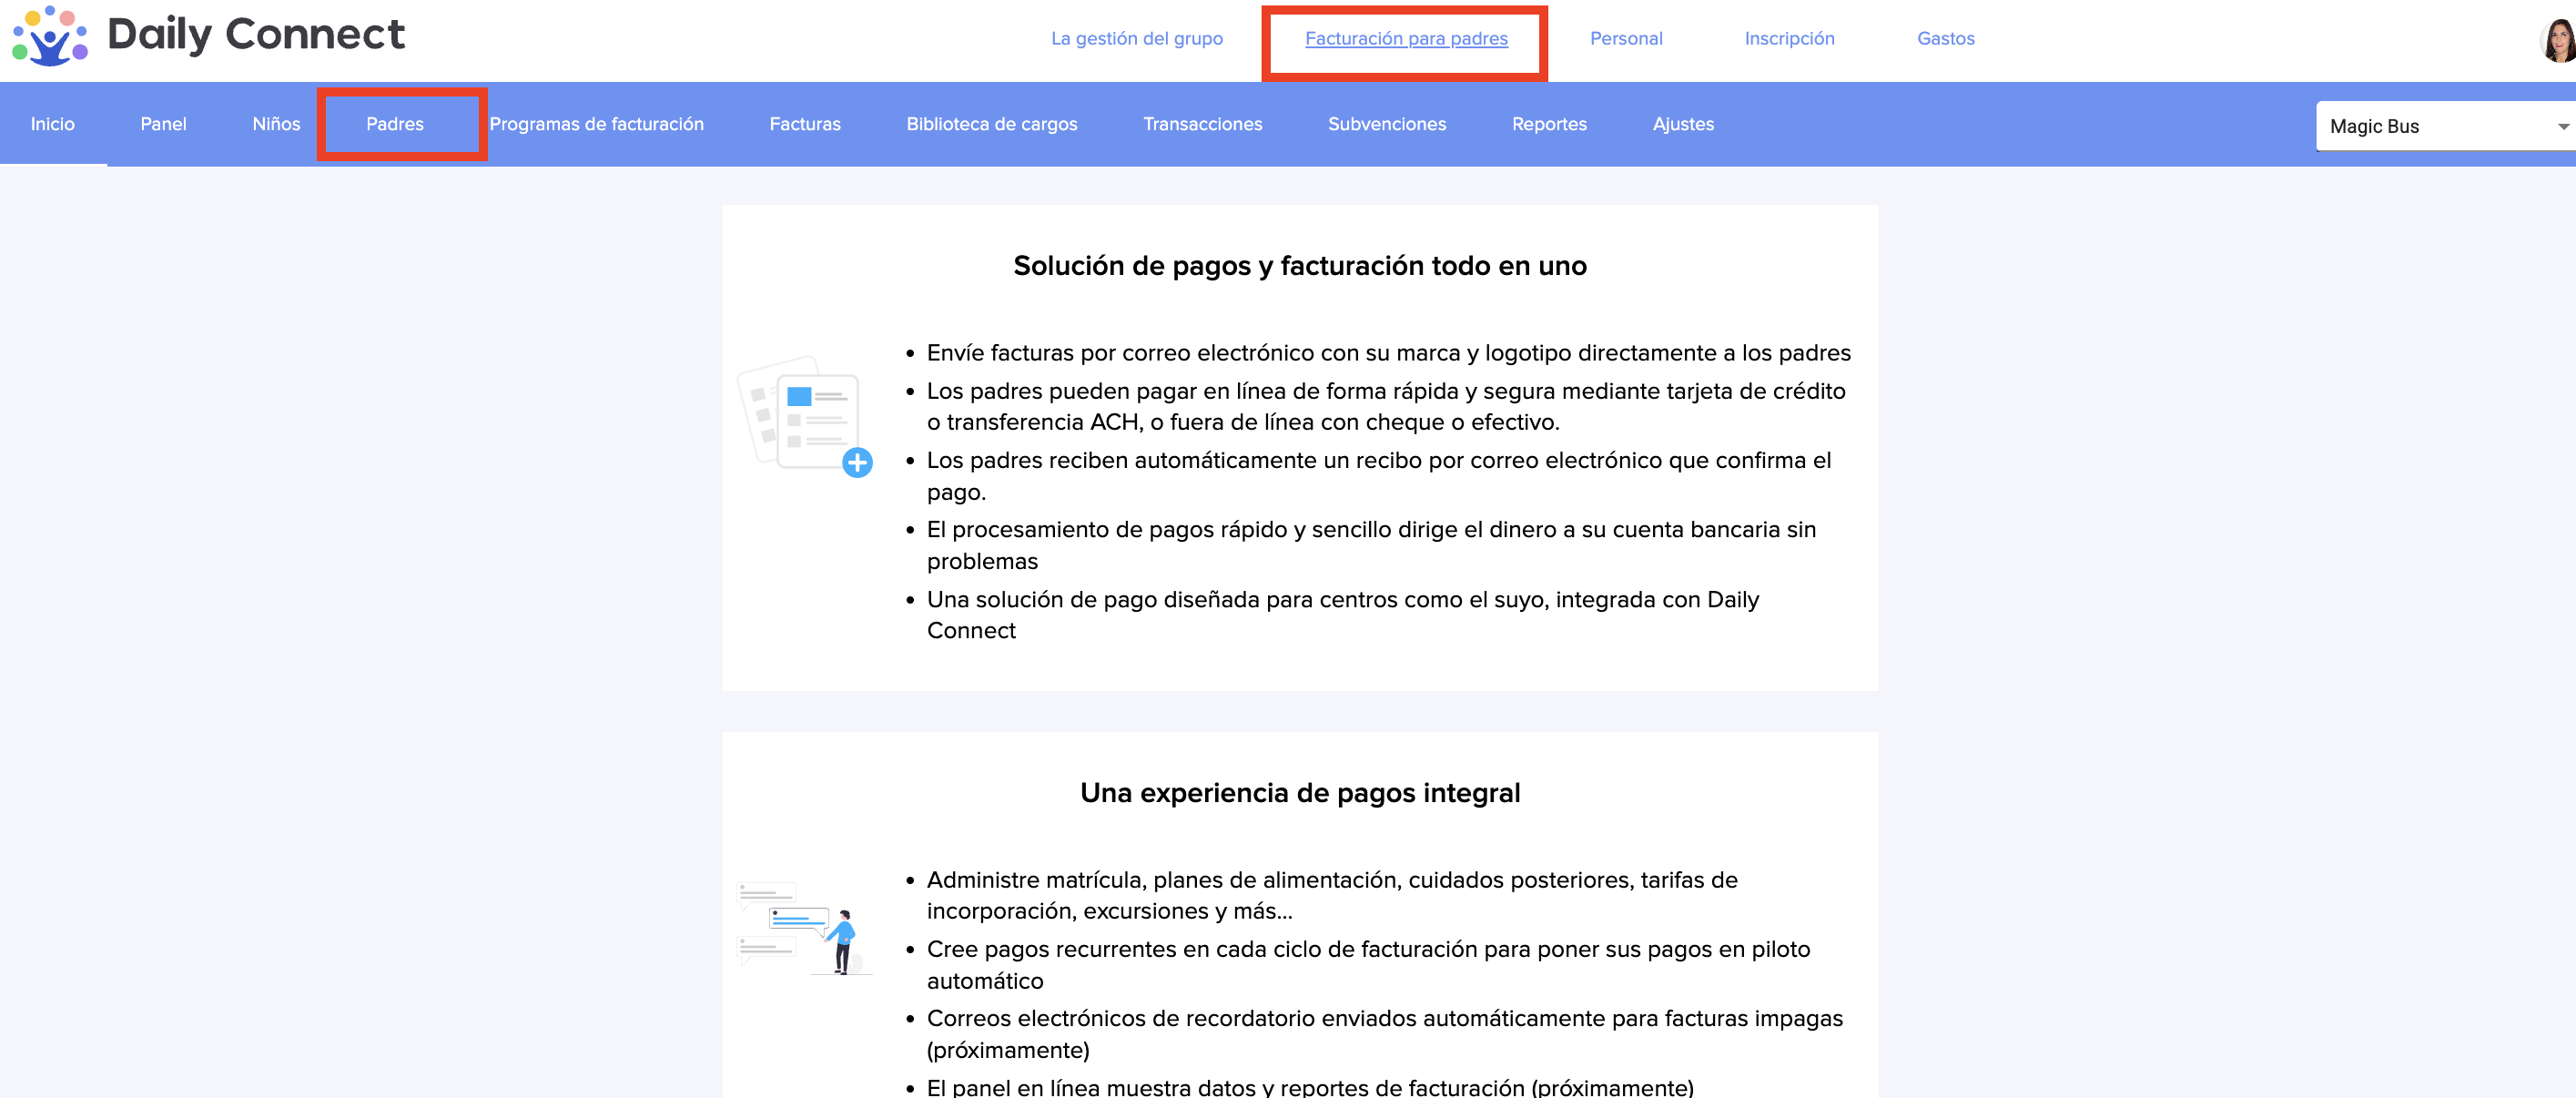Open the Ajustes settings tab
Viewport: 2576px width, 1098px height.
click(x=1682, y=124)
